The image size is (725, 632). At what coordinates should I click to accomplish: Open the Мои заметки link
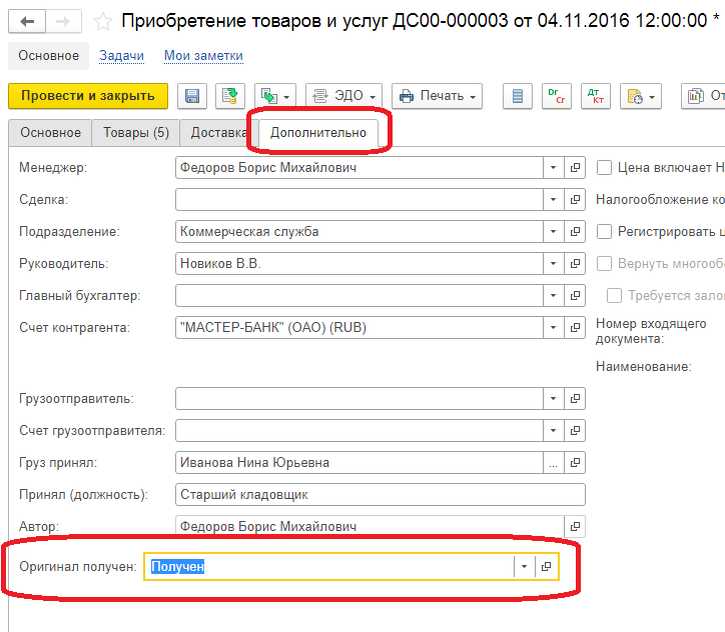[203, 55]
